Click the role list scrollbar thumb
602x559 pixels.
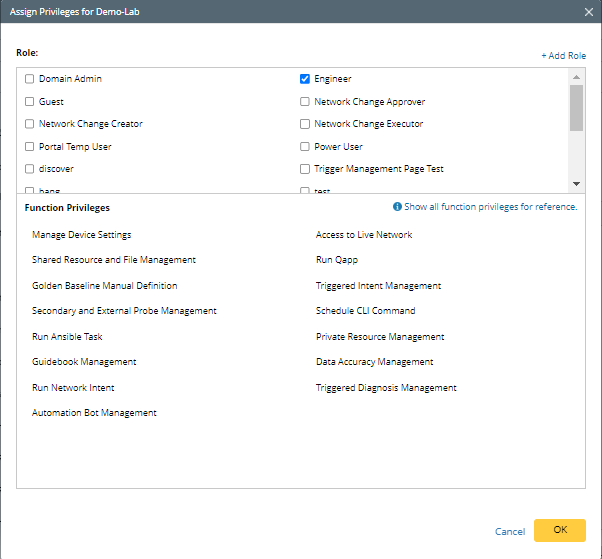point(576,108)
